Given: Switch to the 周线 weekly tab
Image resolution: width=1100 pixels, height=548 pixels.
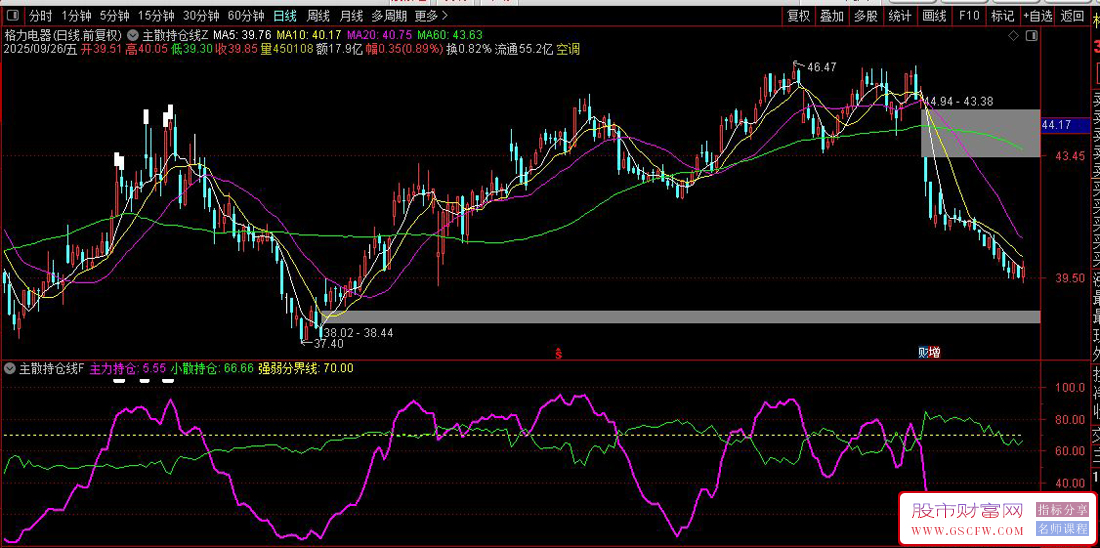Looking at the screenshot, I should point(318,16).
